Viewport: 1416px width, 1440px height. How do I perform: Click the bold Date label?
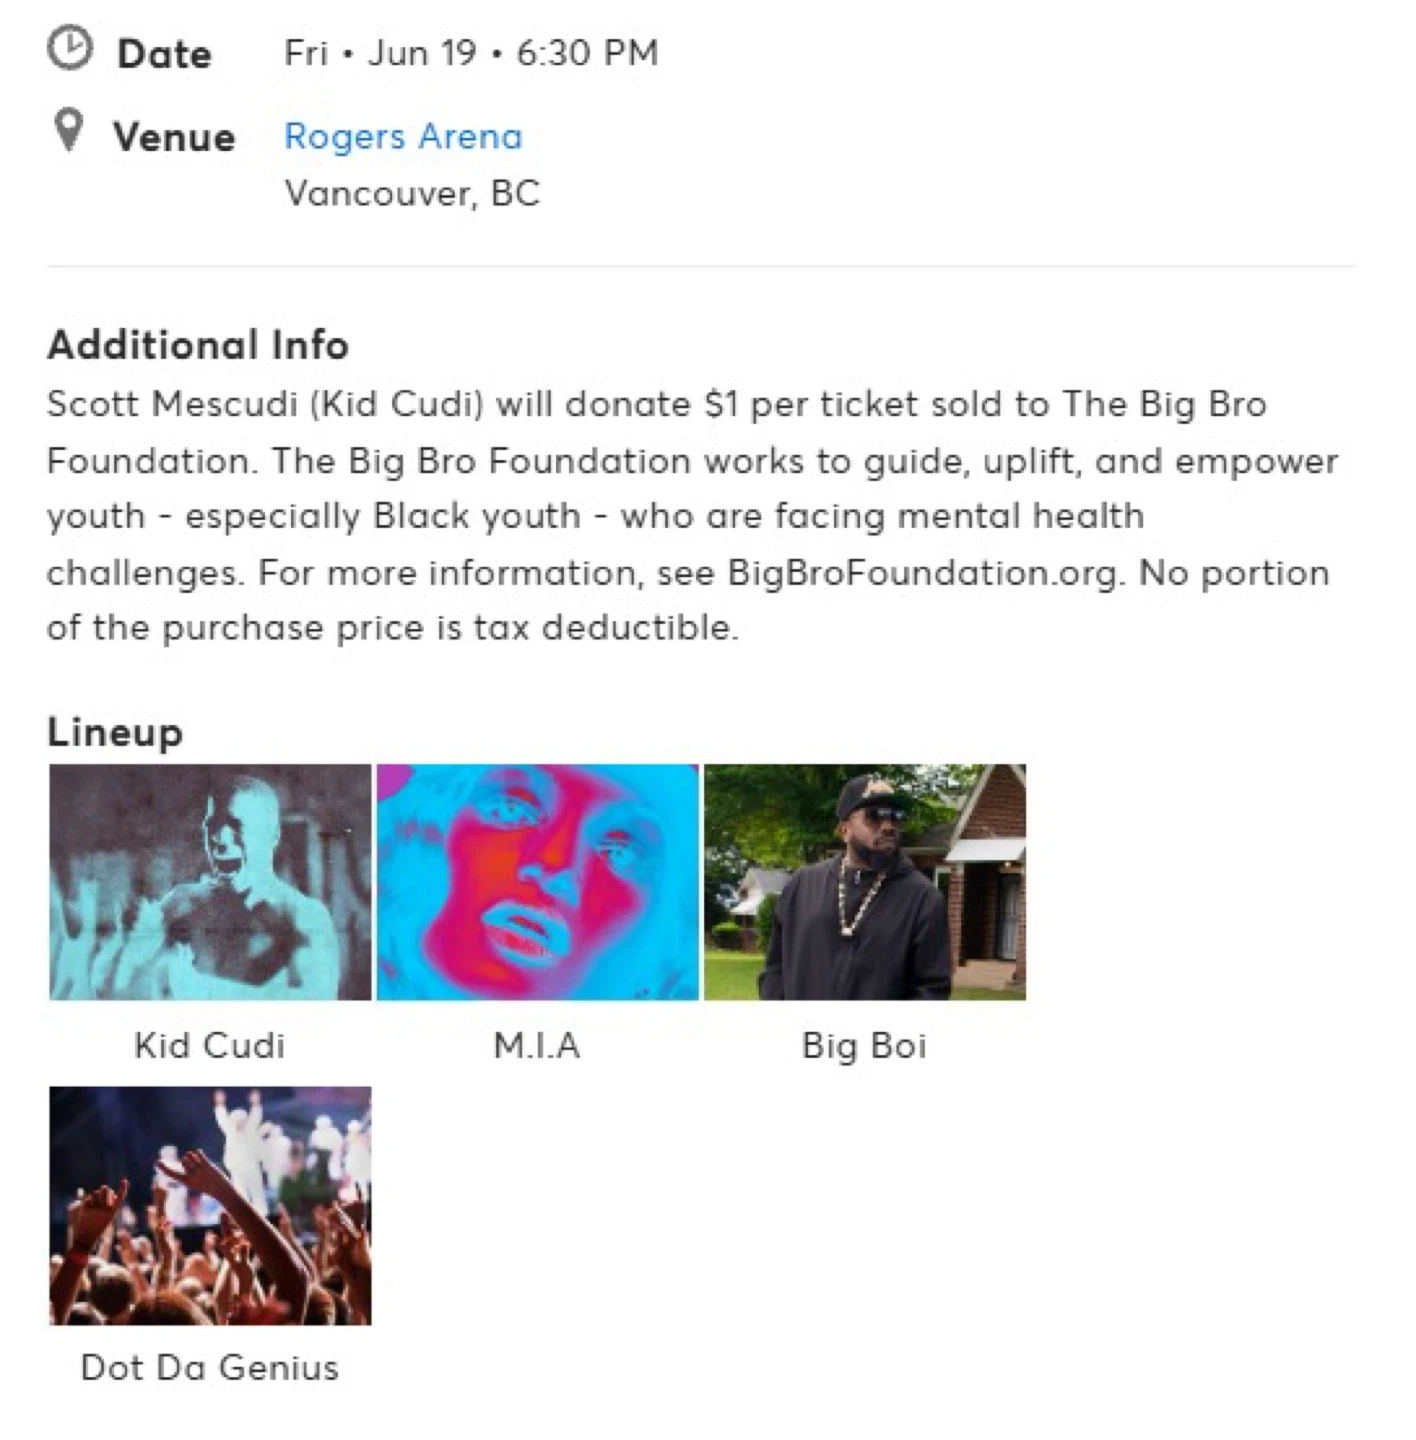tap(164, 54)
